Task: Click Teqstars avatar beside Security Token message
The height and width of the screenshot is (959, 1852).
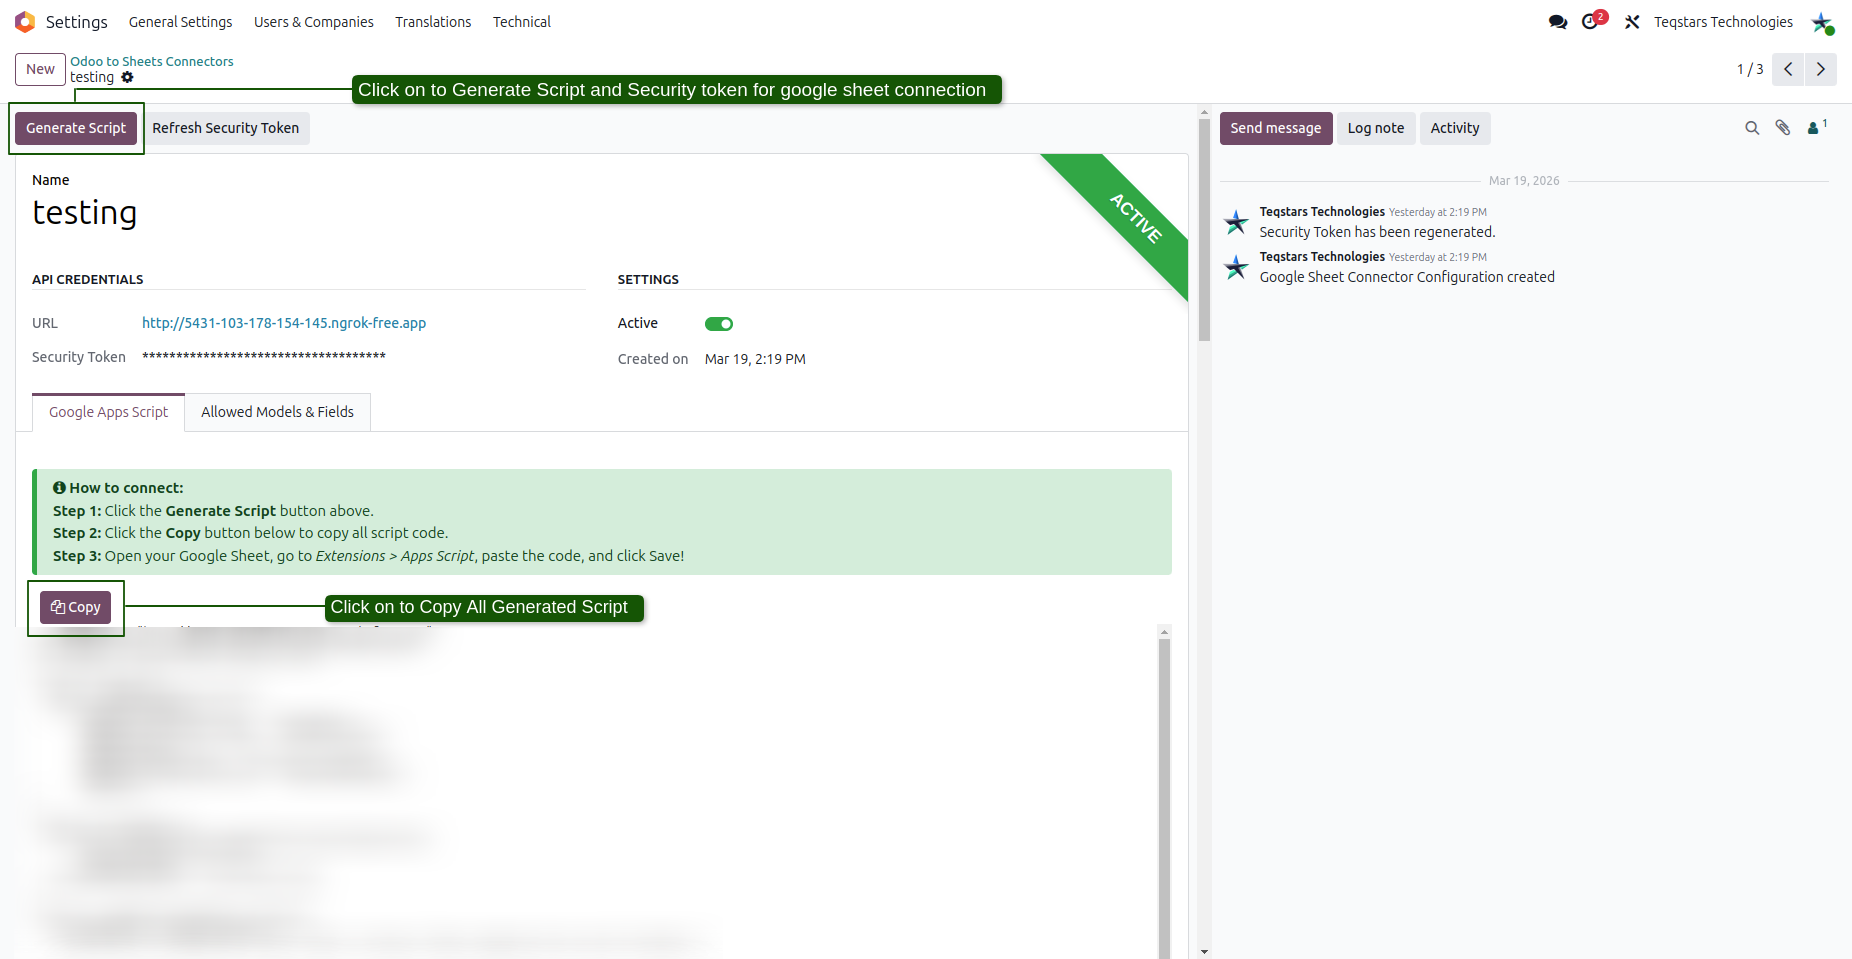Action: (1237, 222)
